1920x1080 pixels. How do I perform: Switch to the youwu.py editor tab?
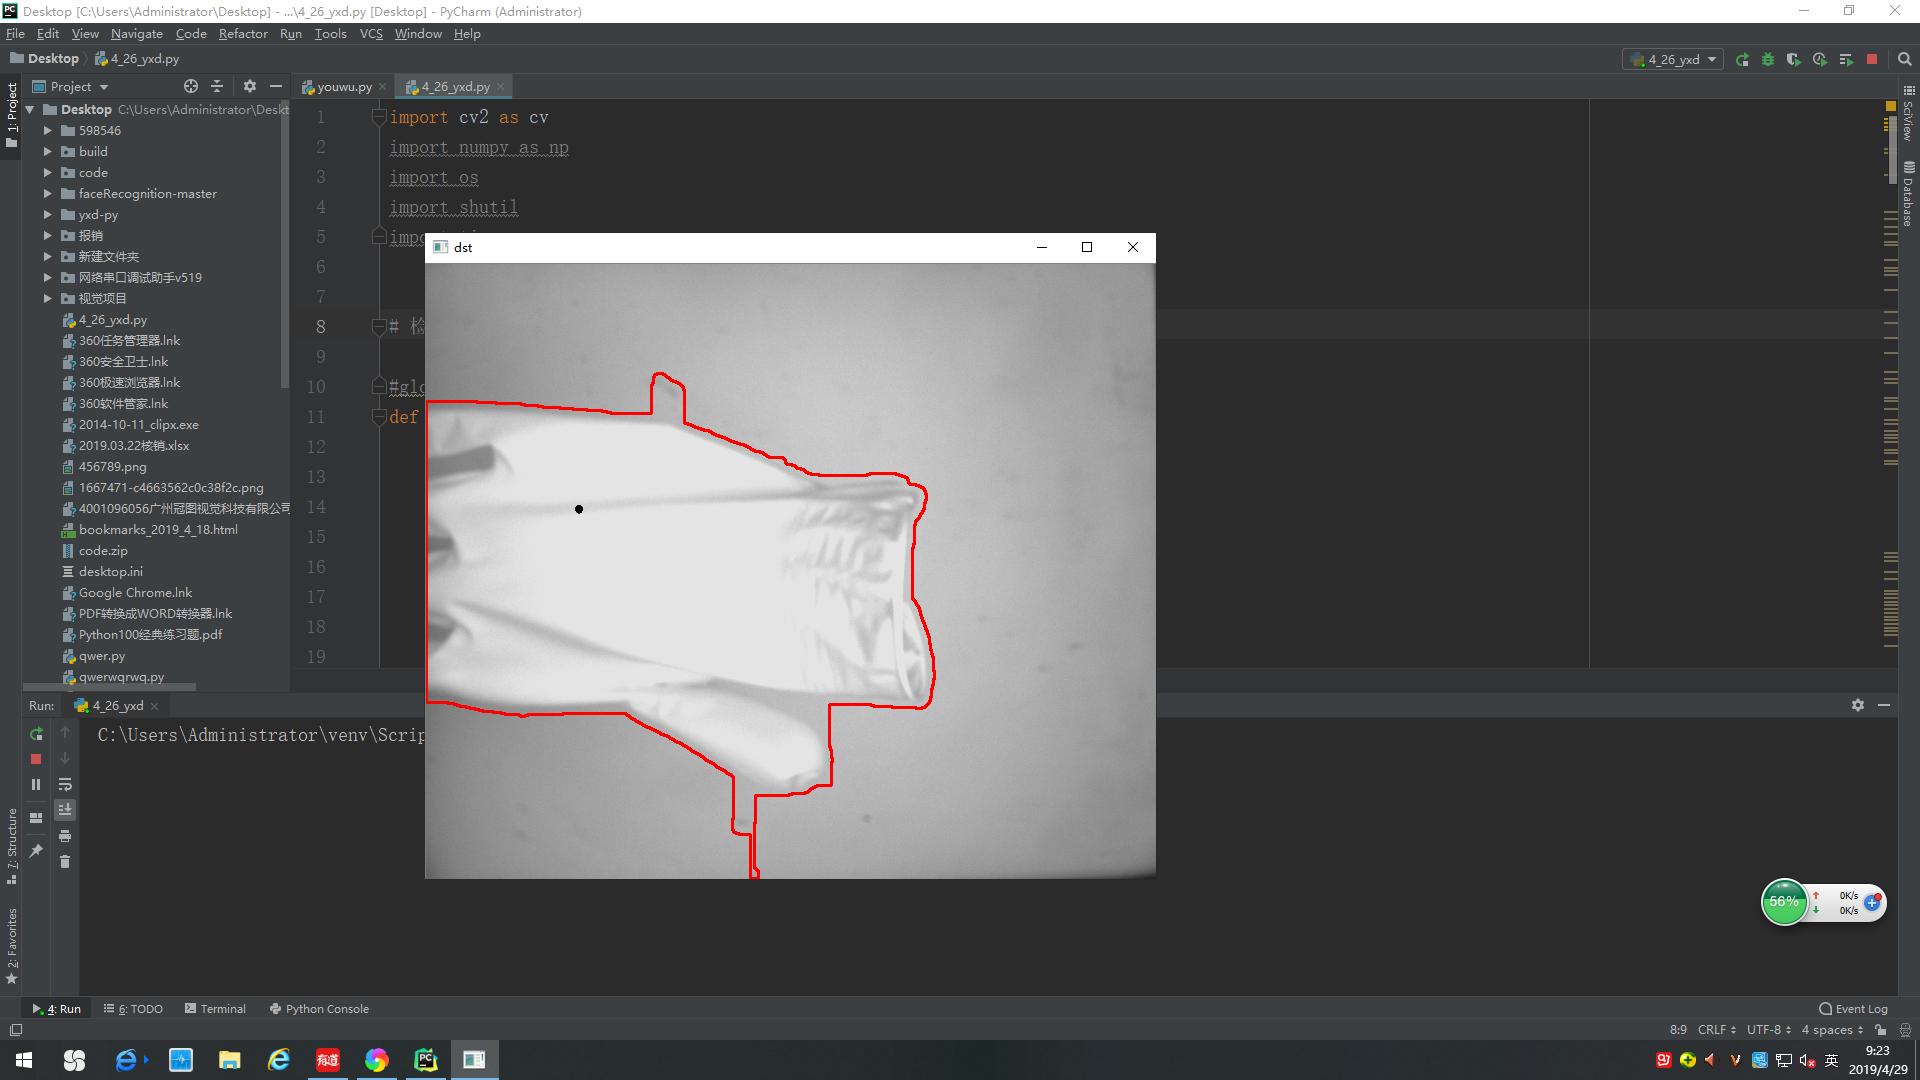pos(343,87)
